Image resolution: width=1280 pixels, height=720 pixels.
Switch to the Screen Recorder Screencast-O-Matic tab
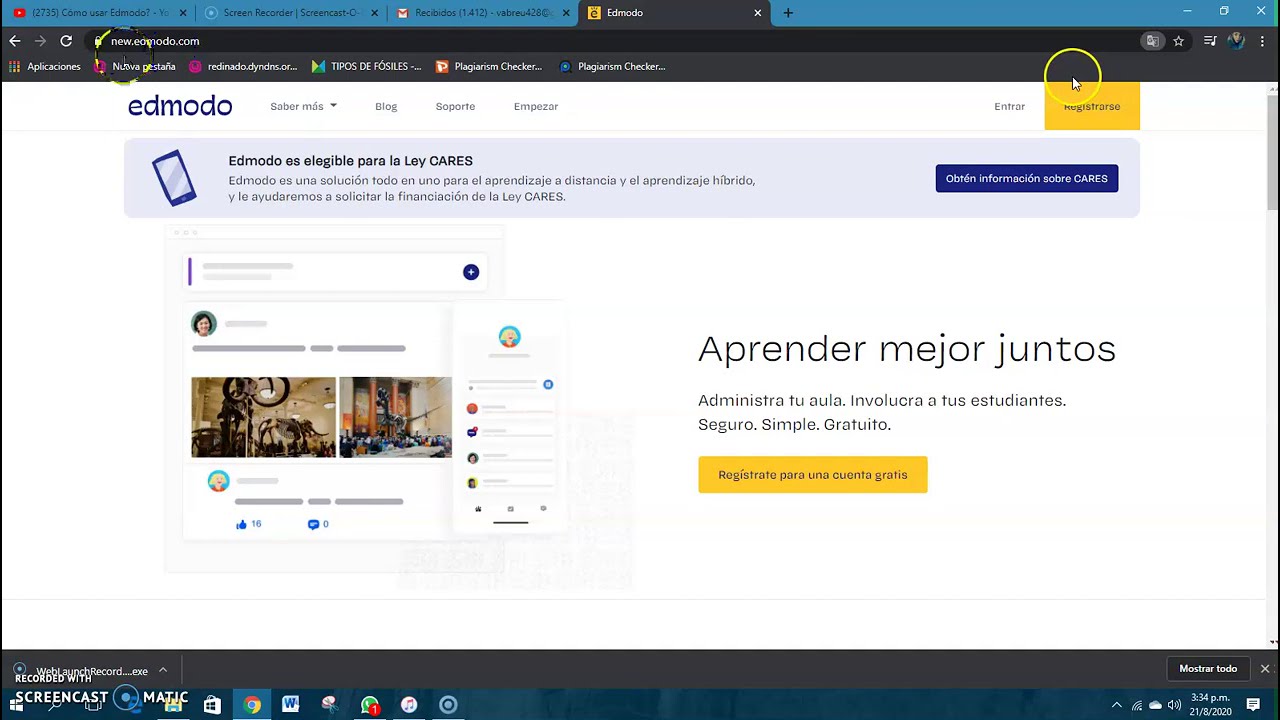pos(290,13)
